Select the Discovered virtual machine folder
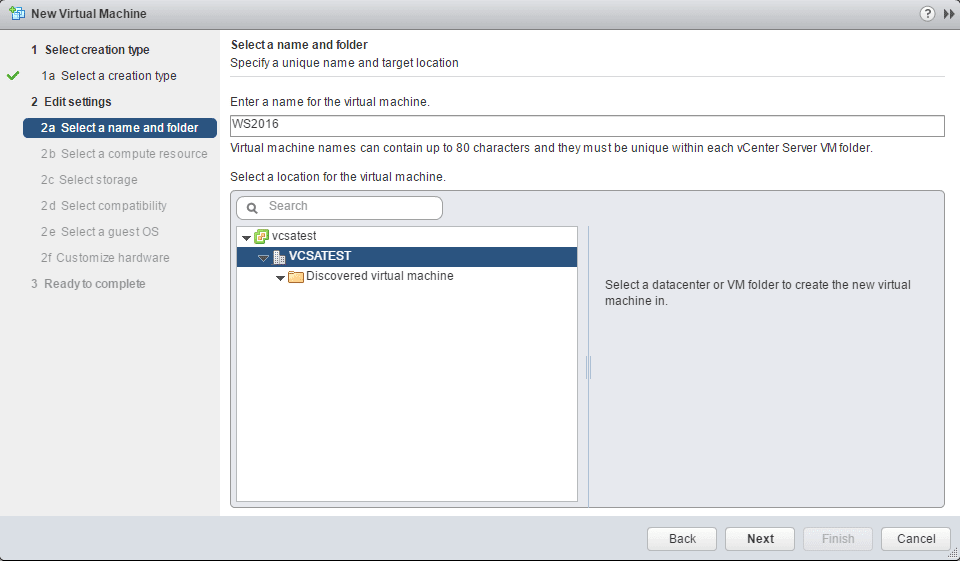The height and width of the screenshot is (561, 960). pos(379,276)
